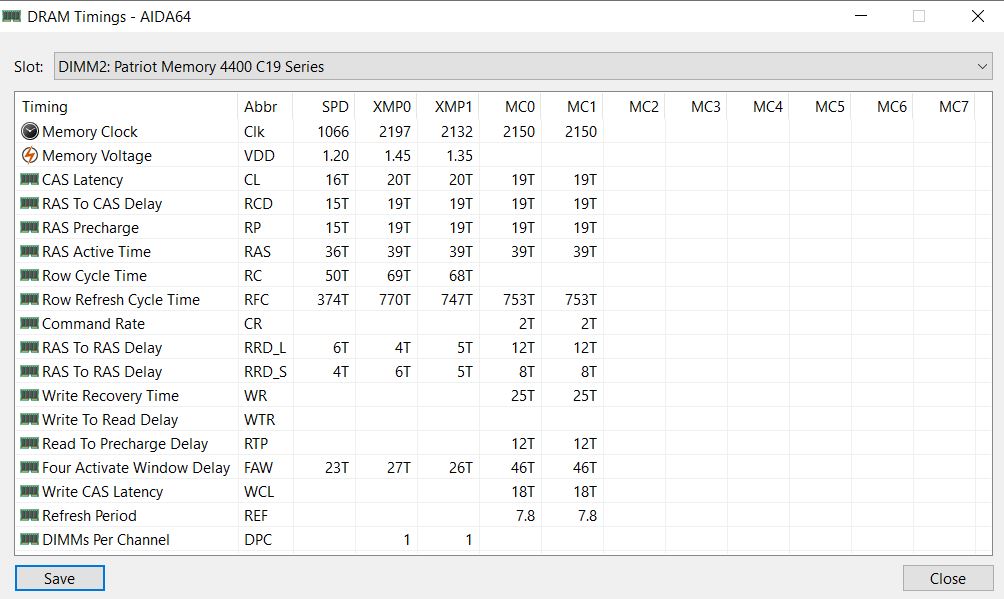Click the Close button at bottom right
Viewport: 1004px width, 599px height.
[x=948, y=578]
